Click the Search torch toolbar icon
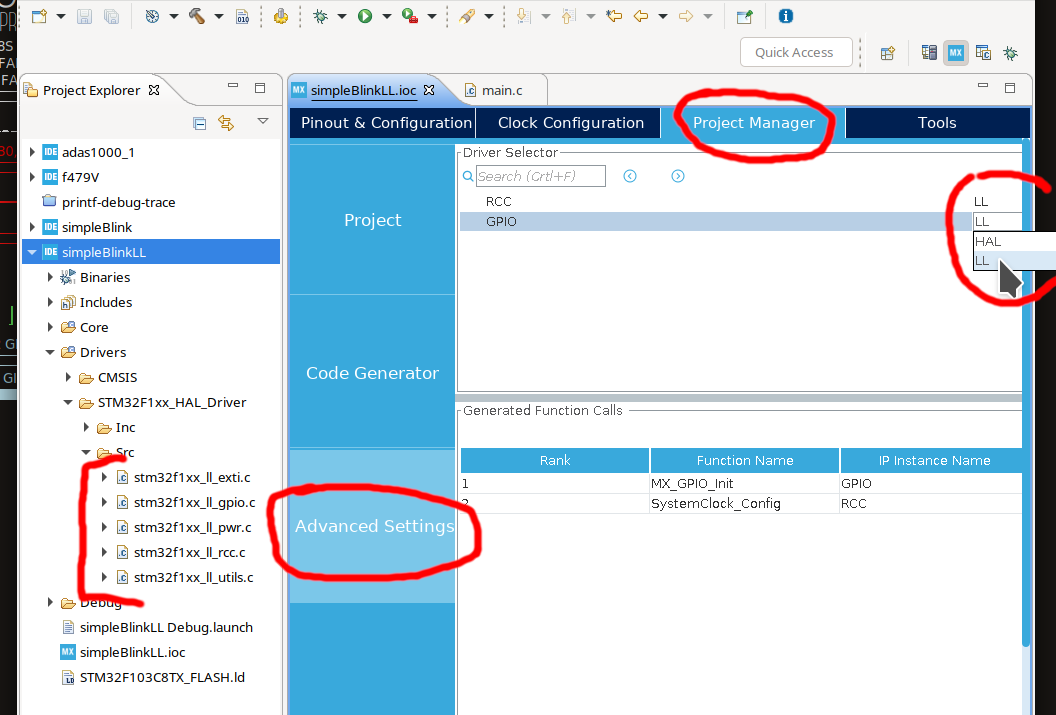Image resolution: width=1056 pixels, height=715 pixels. pyautogui.click(x=467, y=16)
